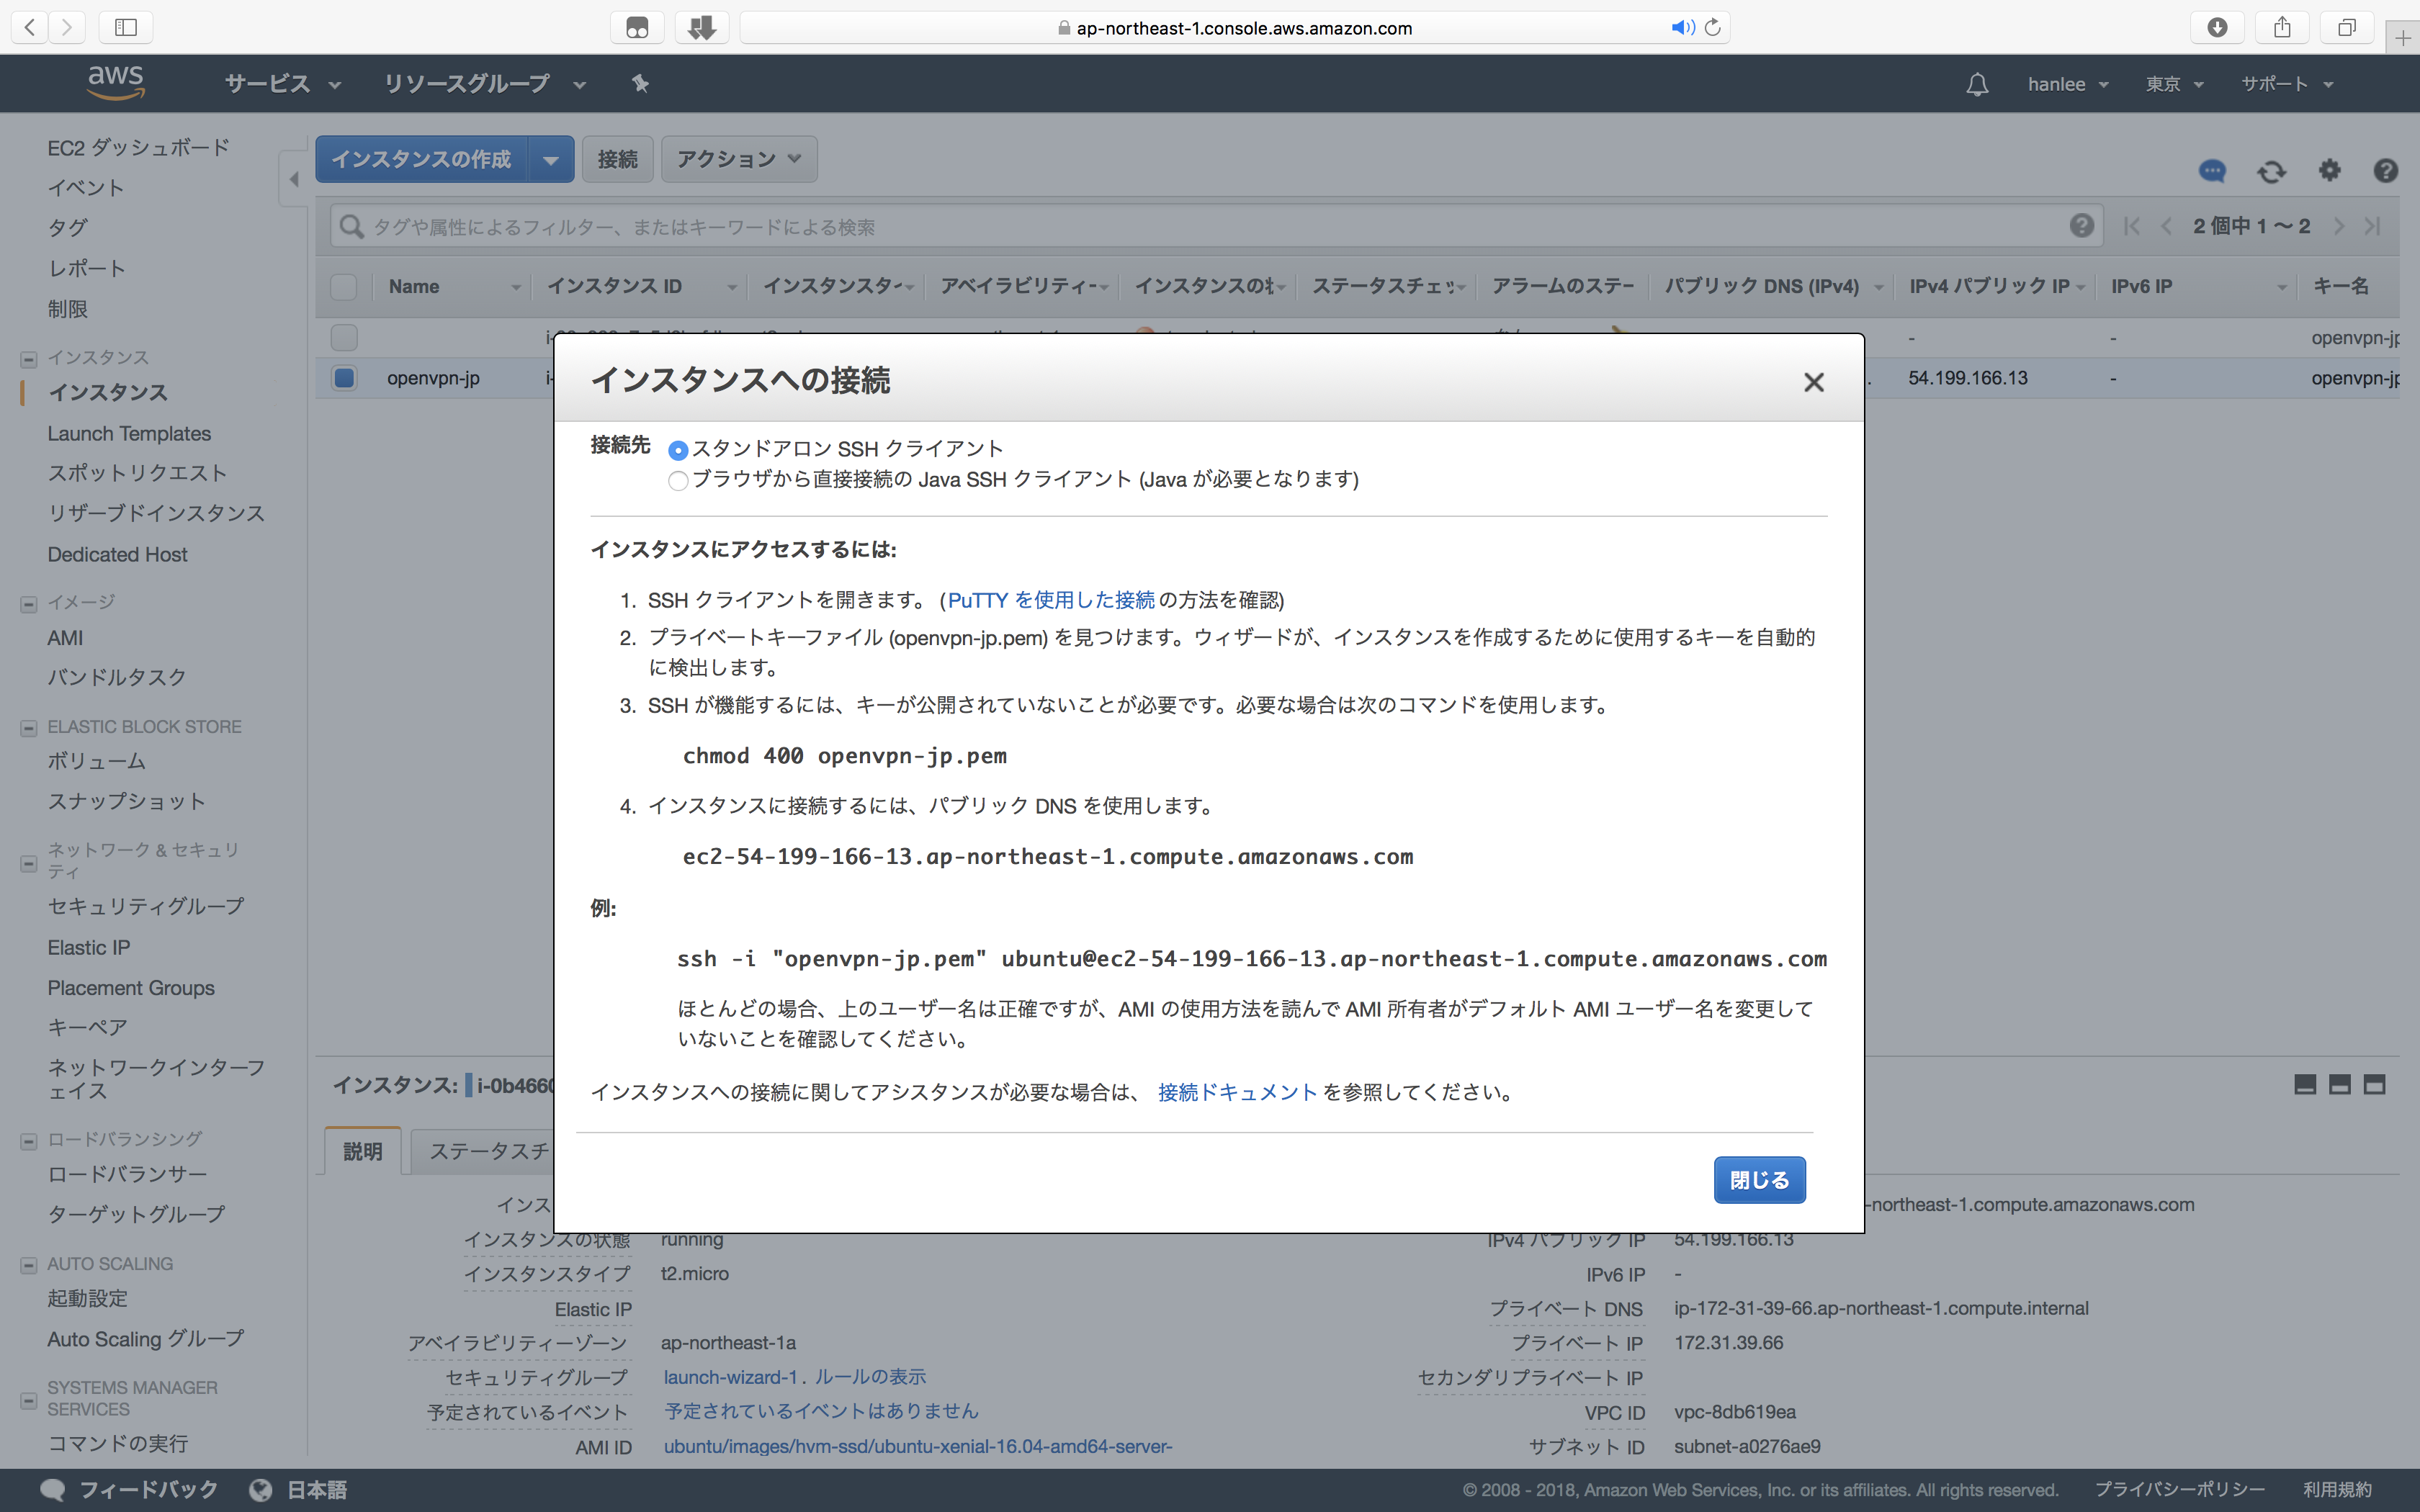Click the help question mark icon in toolbar
This screenshot has width=2420, height=1512.
[2385, 171]
